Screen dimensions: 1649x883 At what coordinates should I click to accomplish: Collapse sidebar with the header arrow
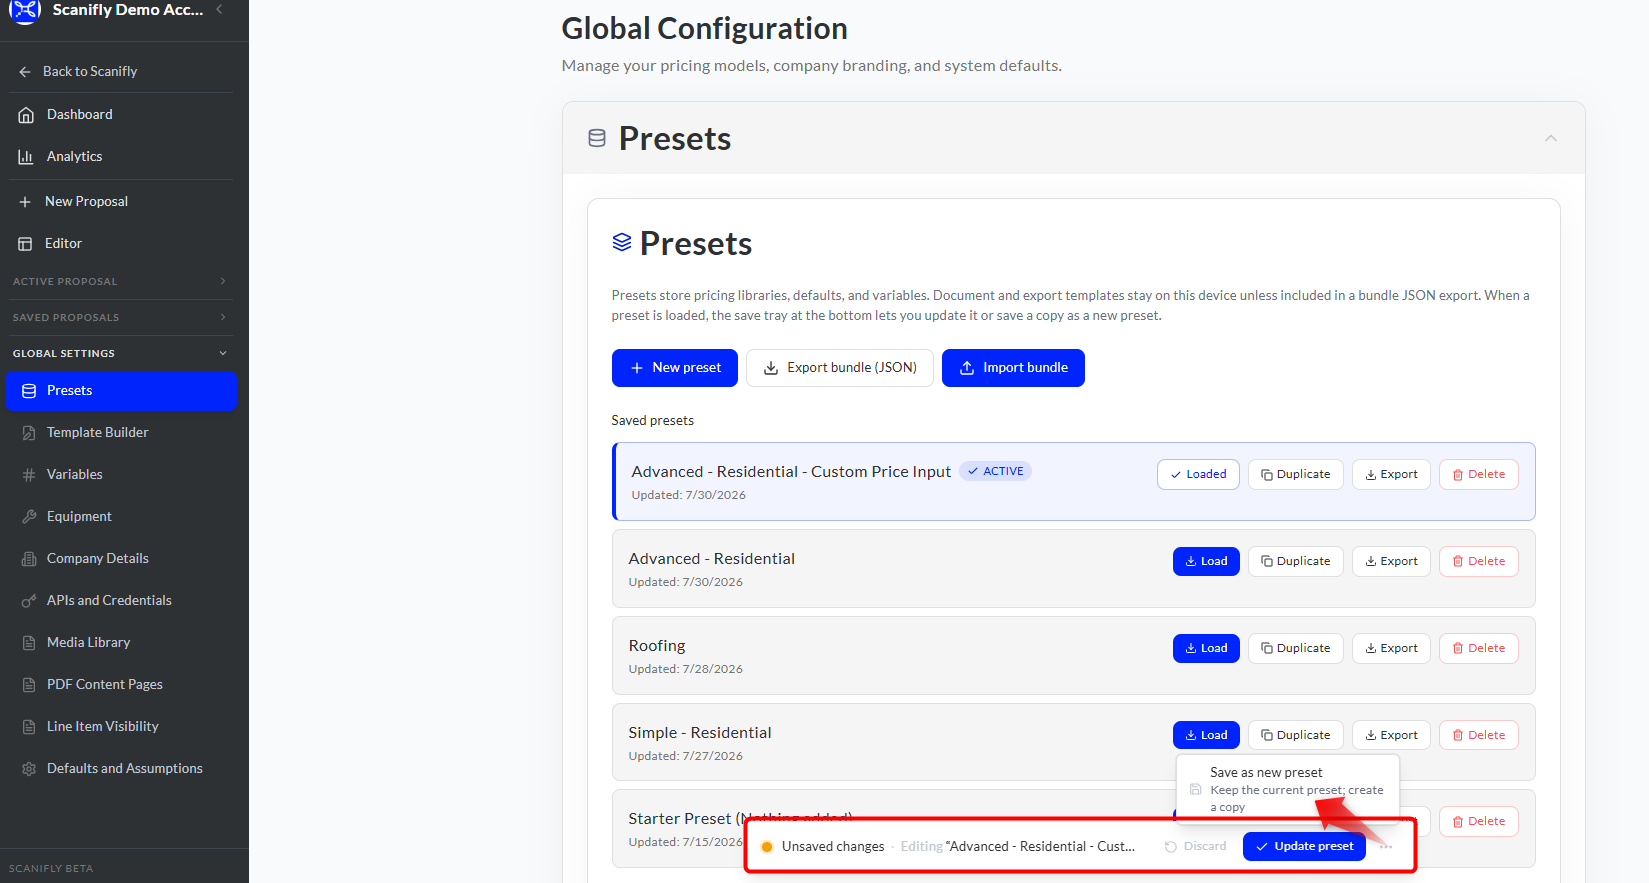coord(219,9)
